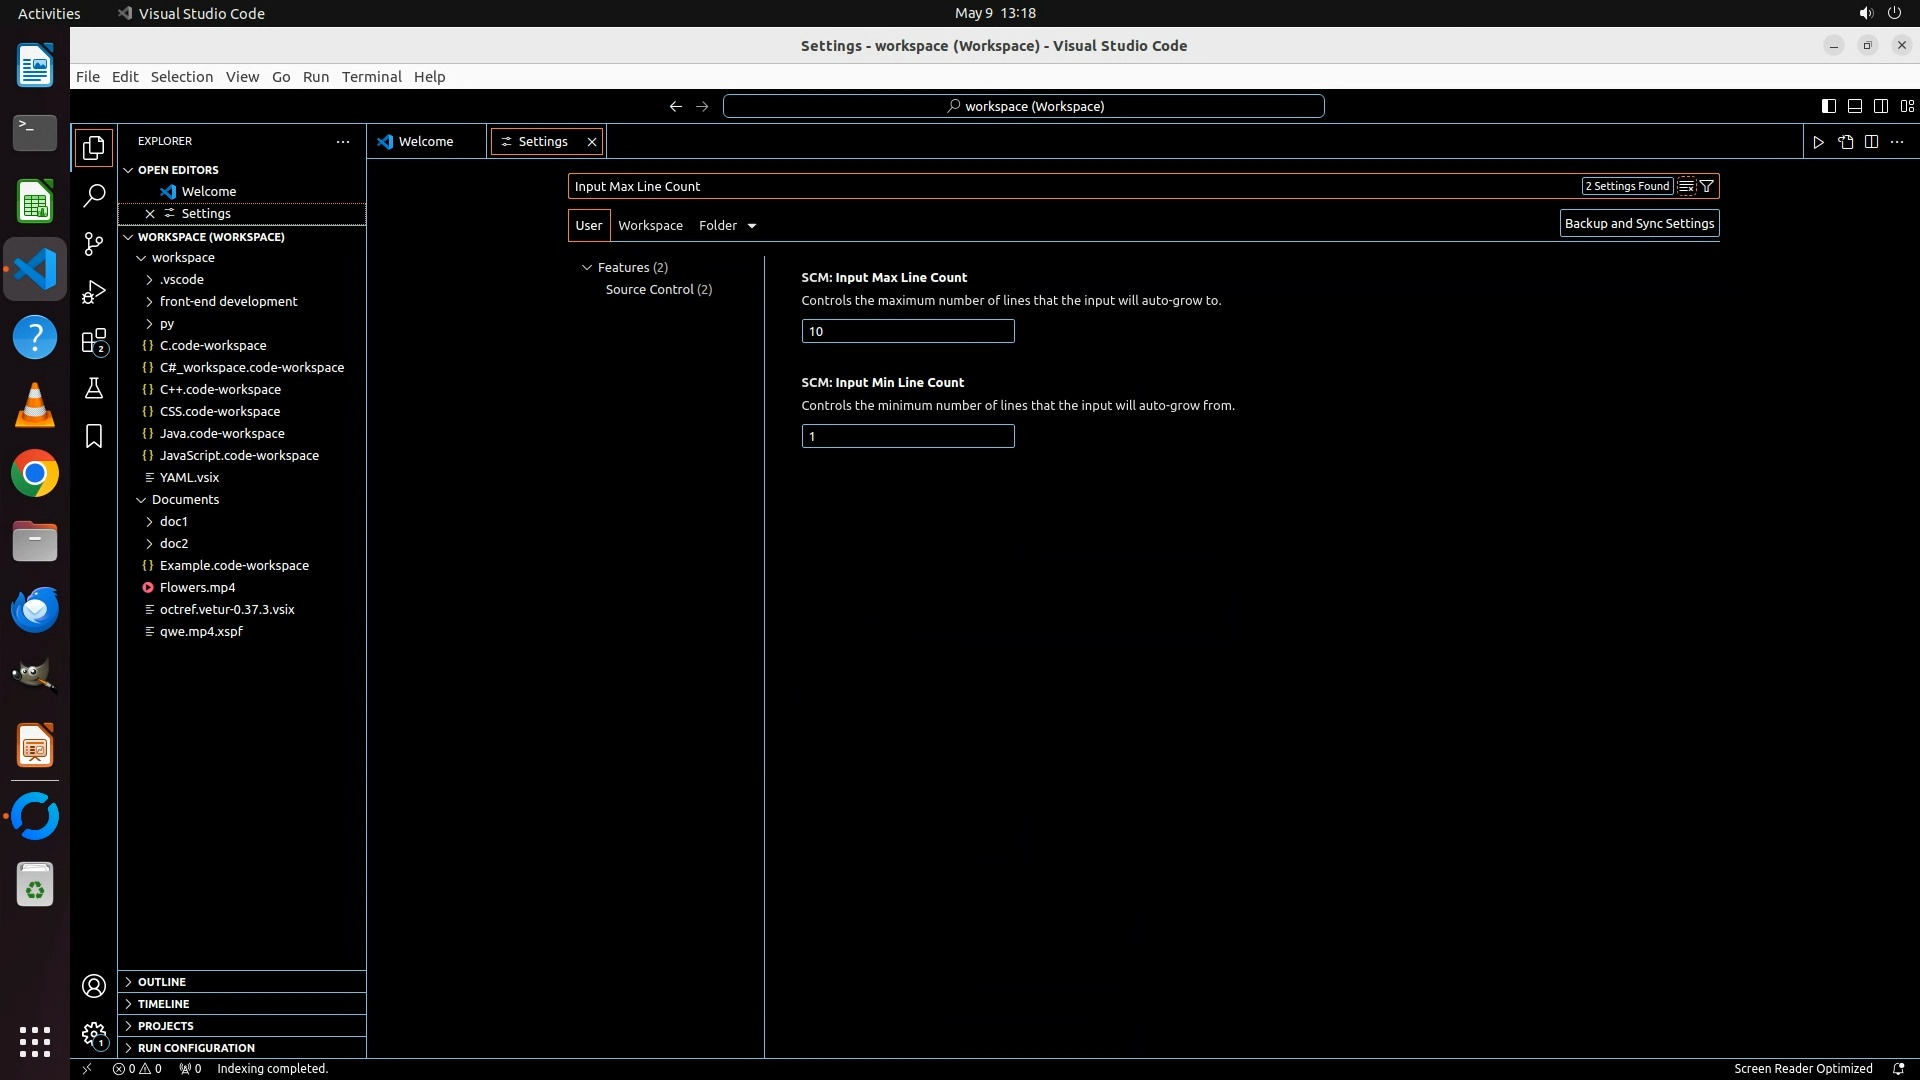The height and width of the screenshot is (1080, 1920).
Task: Open the Search view in activity bar
Action: pyautogui.click(x=94, y=195)
